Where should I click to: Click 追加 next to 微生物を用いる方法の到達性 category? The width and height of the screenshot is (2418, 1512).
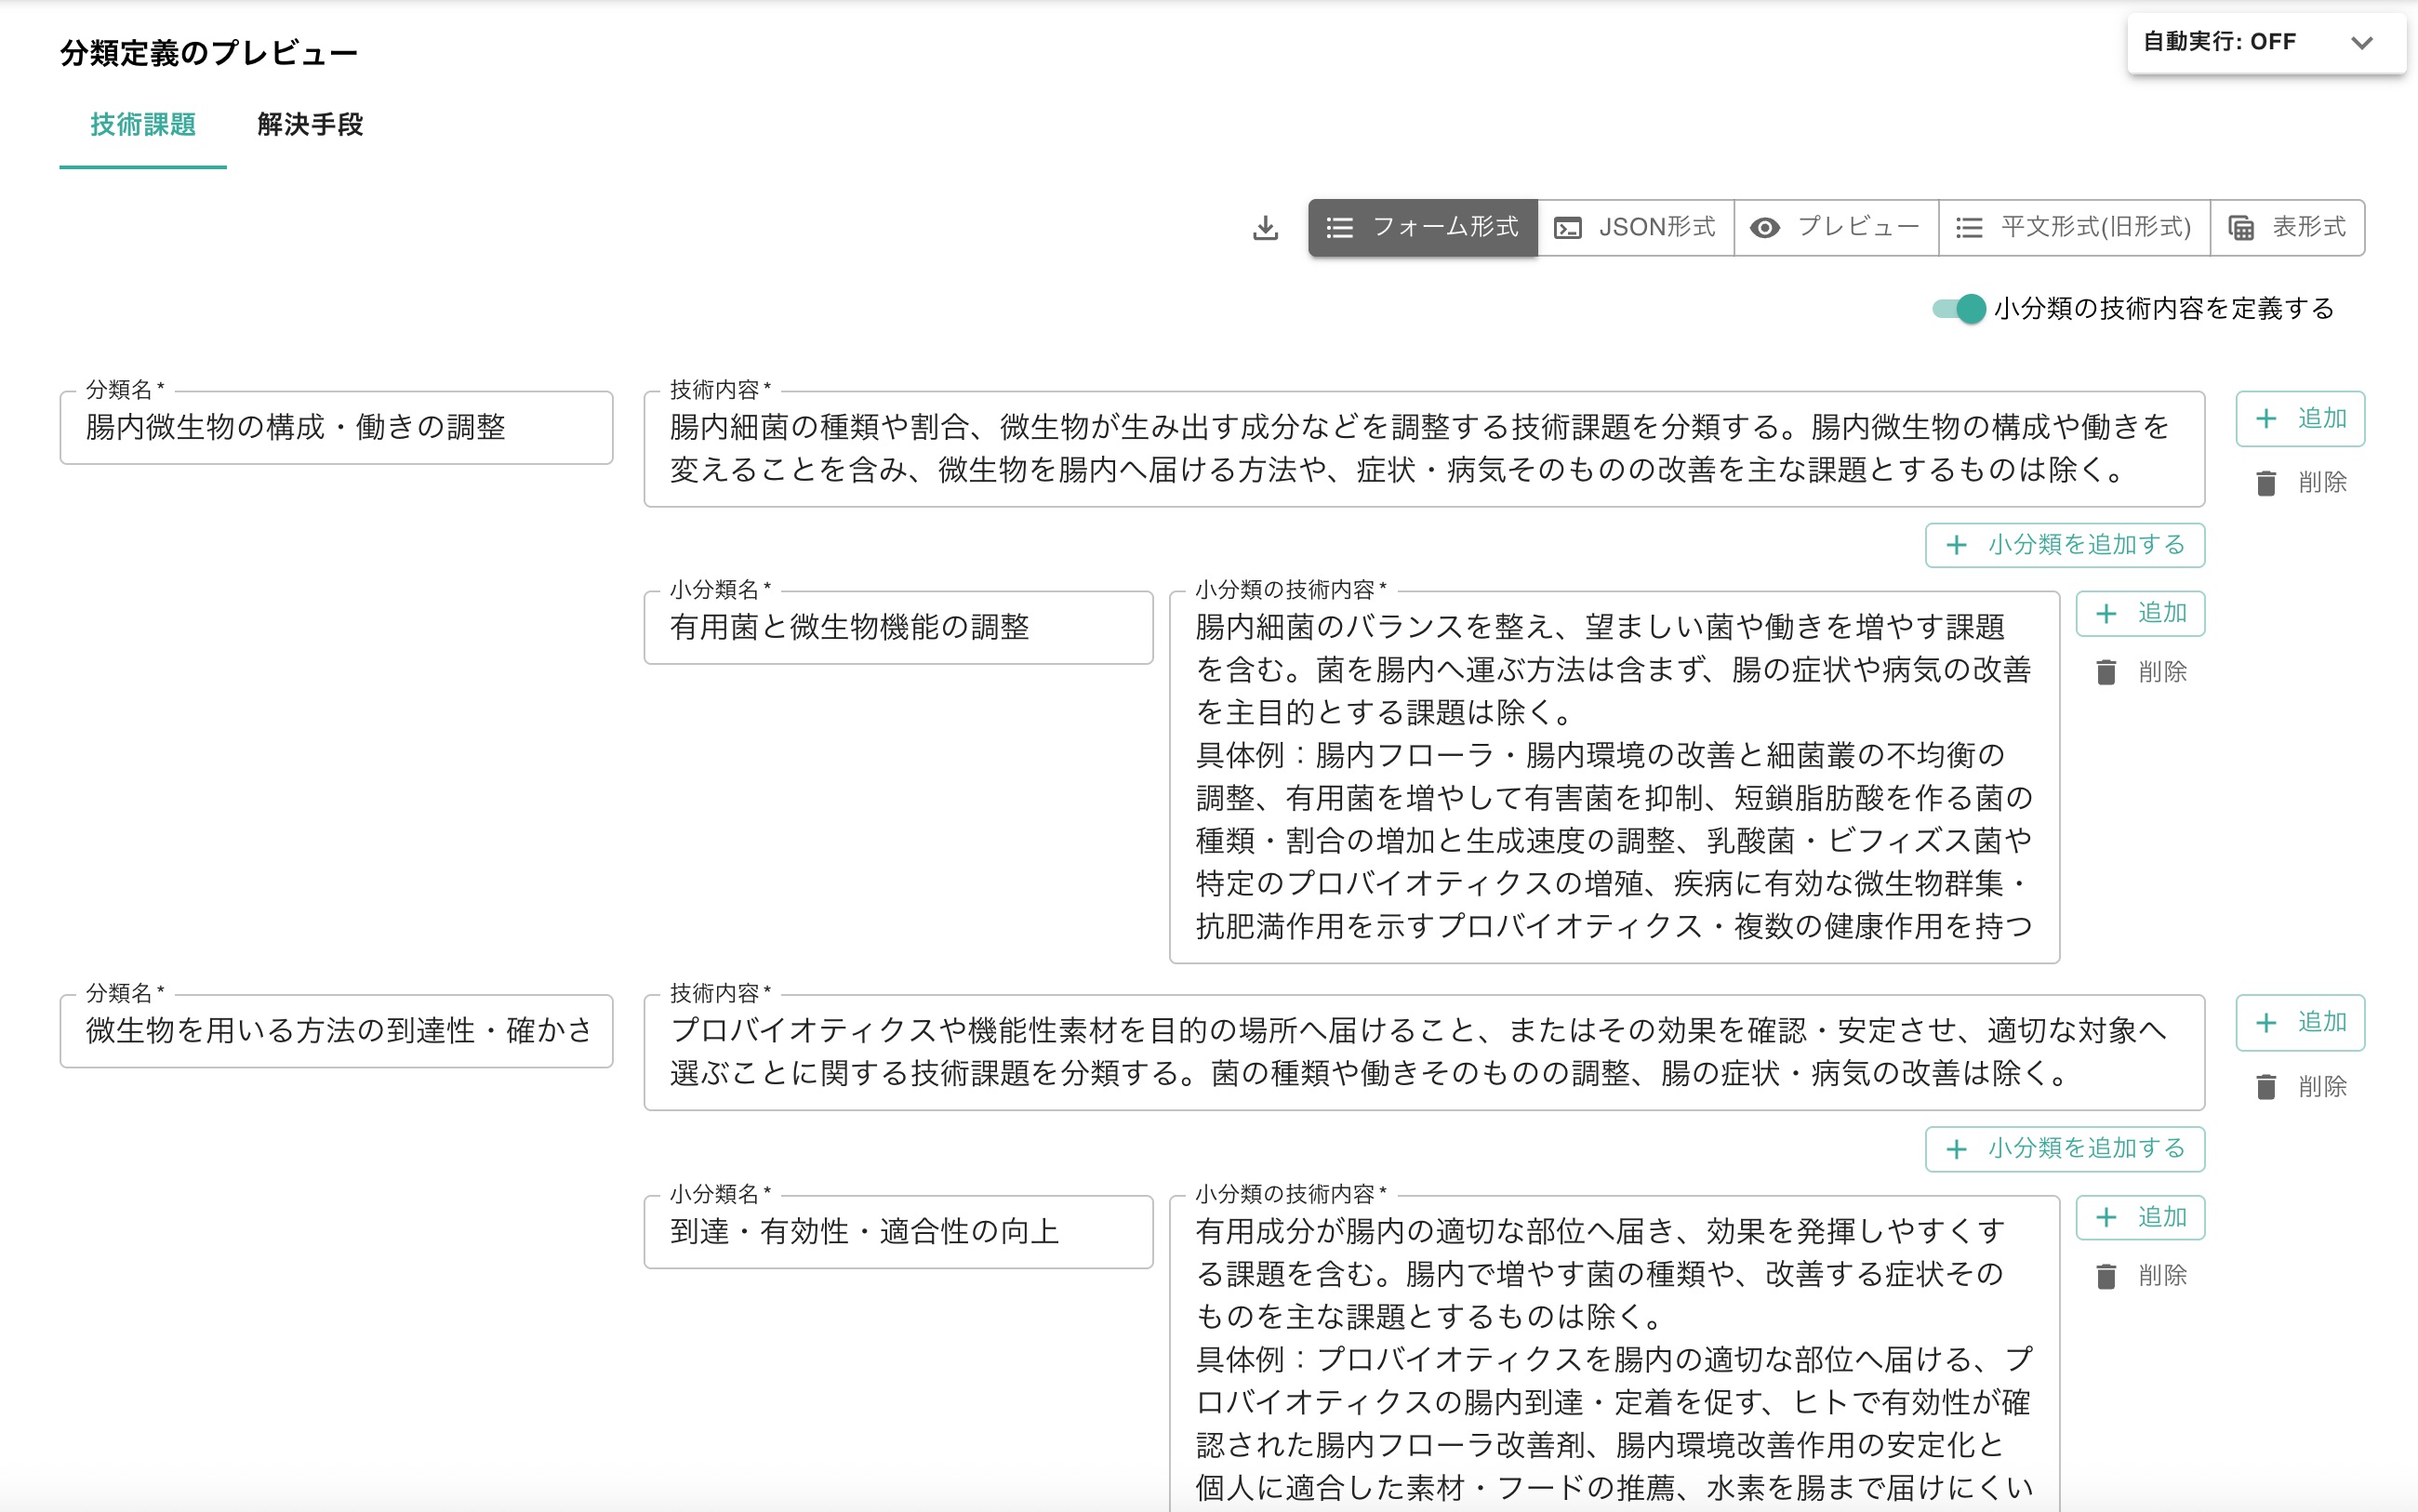(x=2300, y=1023)
